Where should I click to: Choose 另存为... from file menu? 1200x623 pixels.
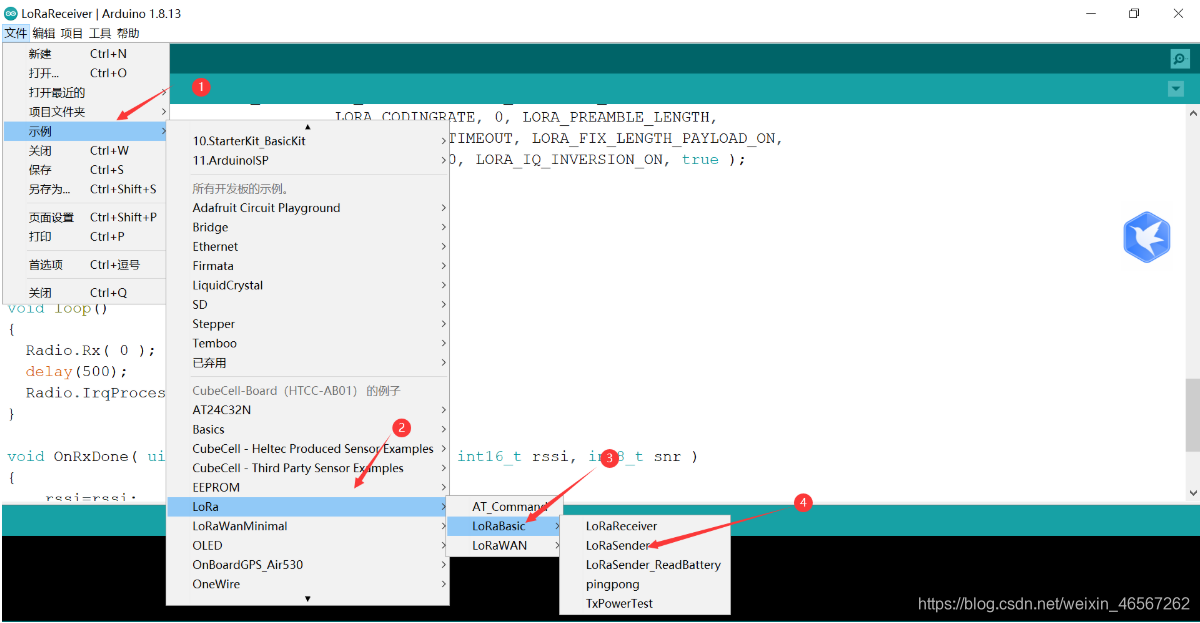point(86,189)
